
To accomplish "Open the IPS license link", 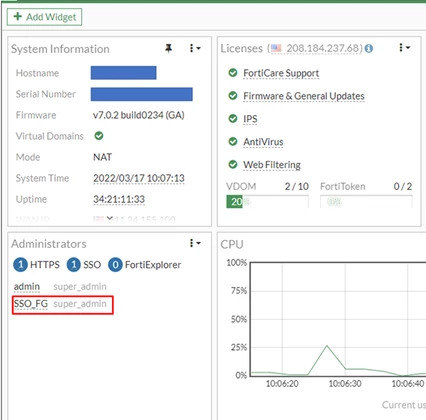I will click(250, 119).
